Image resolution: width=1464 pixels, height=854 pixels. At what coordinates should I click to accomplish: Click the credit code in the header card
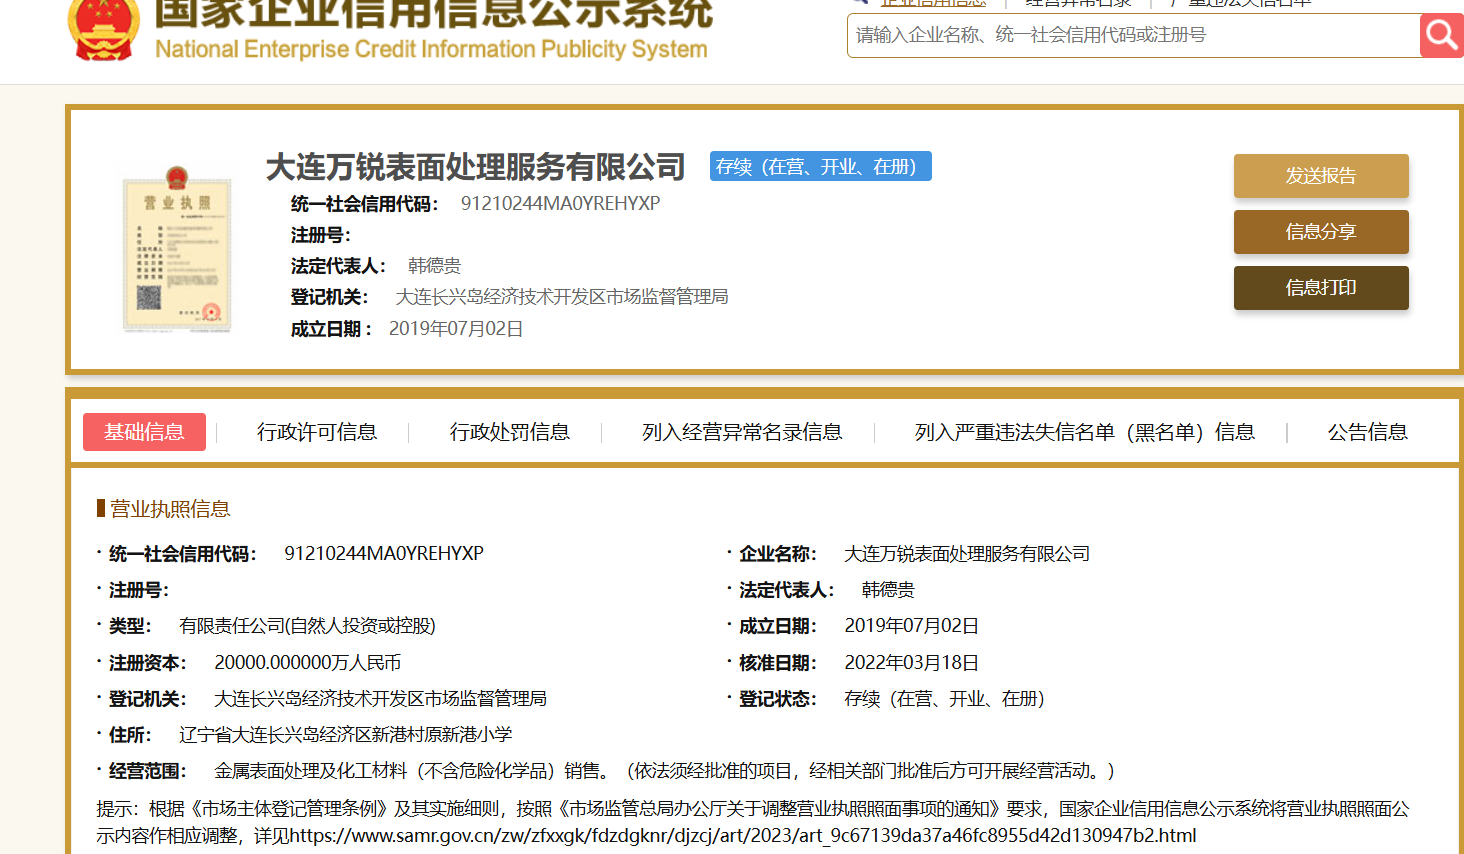coord(560,203)
